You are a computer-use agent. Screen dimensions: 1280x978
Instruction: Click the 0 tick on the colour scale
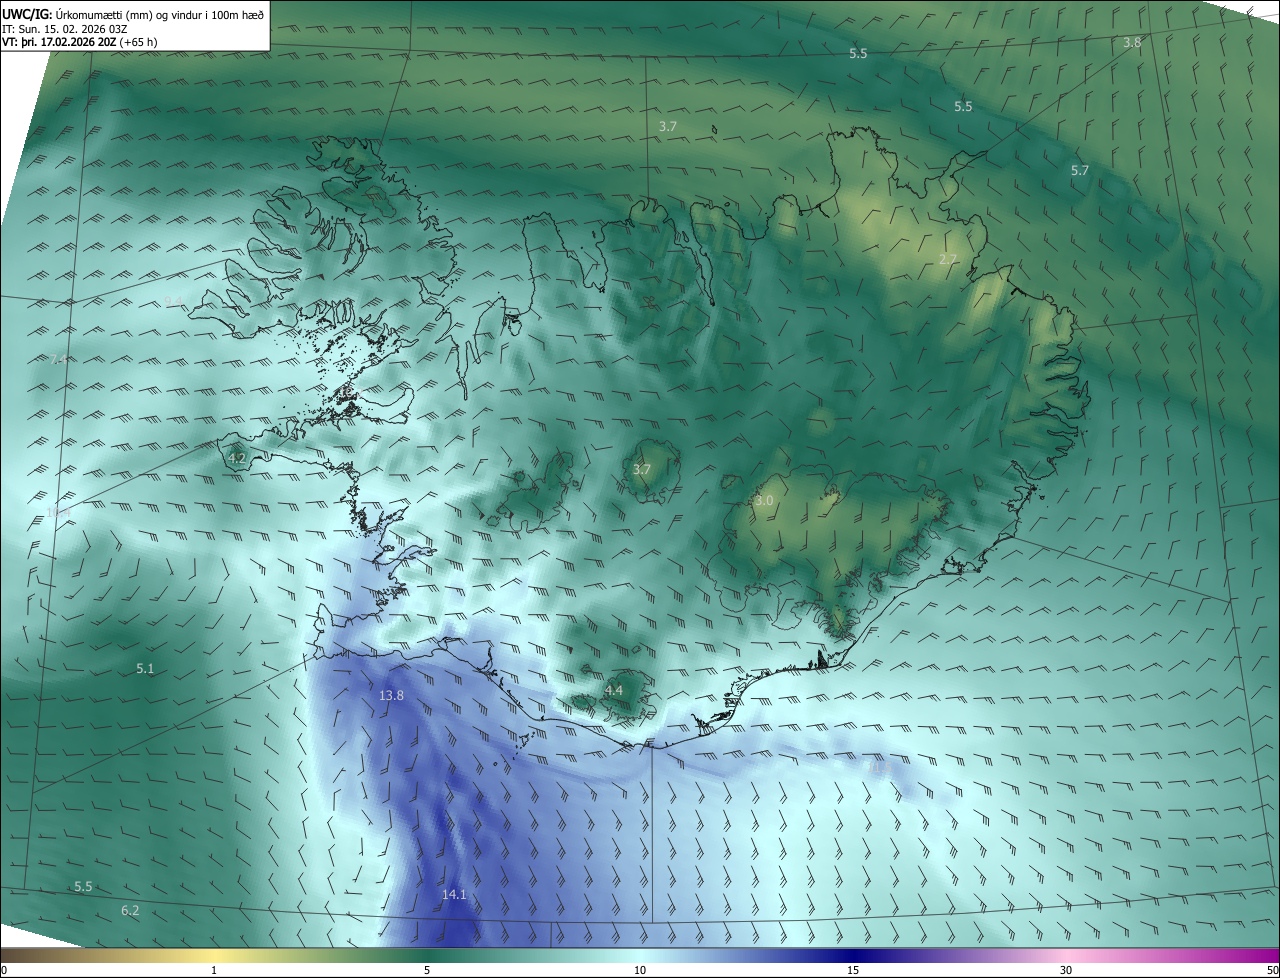click(4, 970)
